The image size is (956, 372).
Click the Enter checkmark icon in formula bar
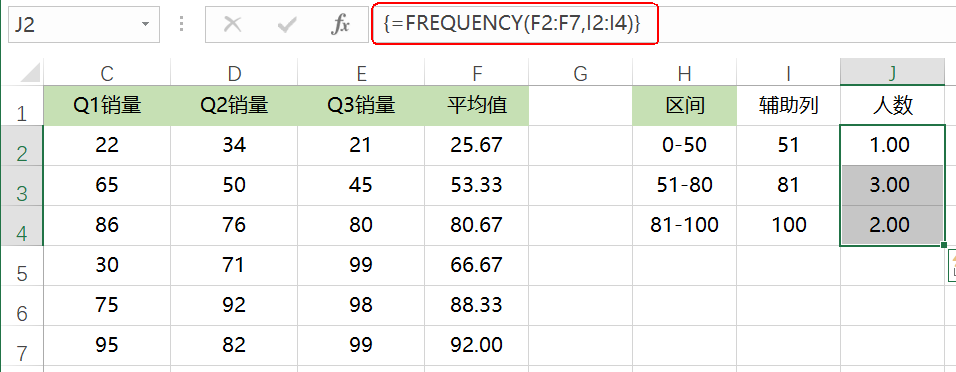287,24
